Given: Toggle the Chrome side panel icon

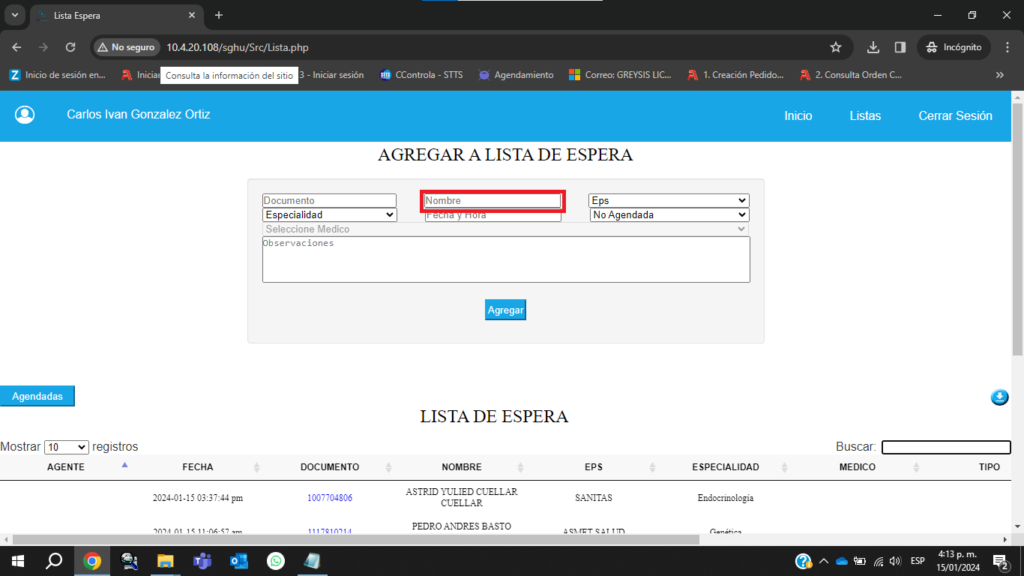Looking at the screenshot, I should 900,47.
